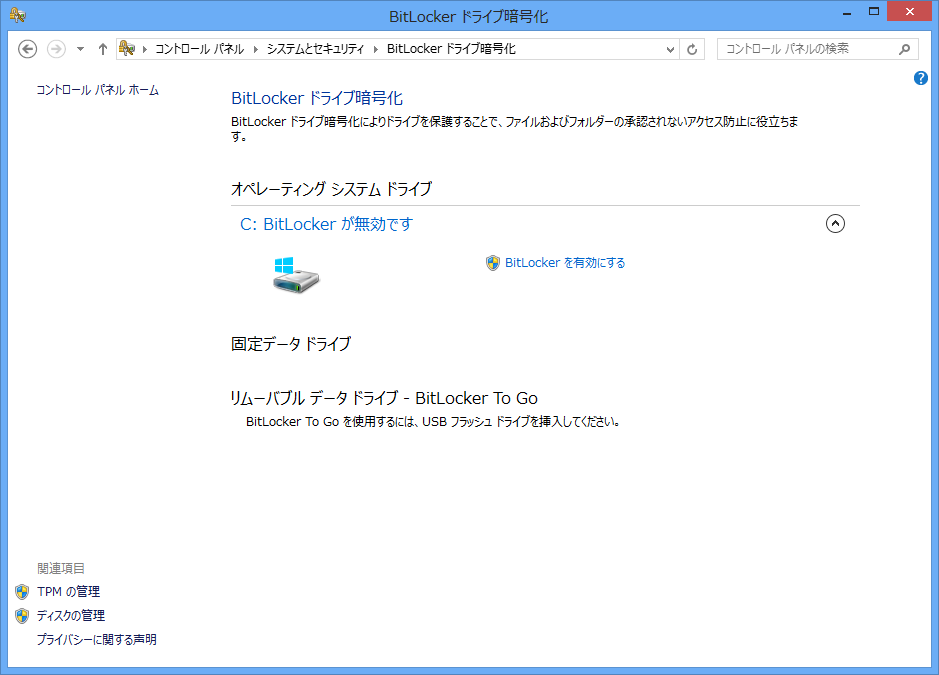Click the forward navigation arrow

[56, 49]
